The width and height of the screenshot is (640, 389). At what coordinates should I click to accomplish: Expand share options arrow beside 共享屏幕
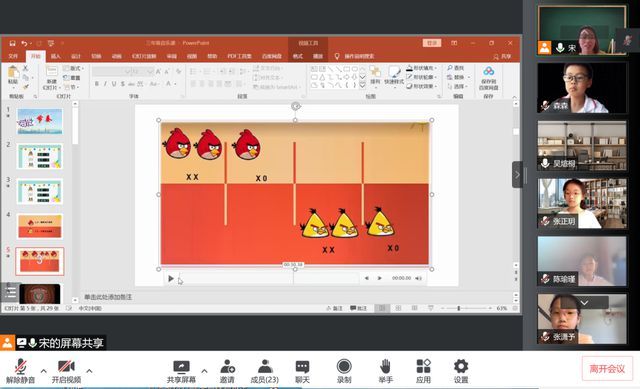pyautogui.click(x=204, y=371)
